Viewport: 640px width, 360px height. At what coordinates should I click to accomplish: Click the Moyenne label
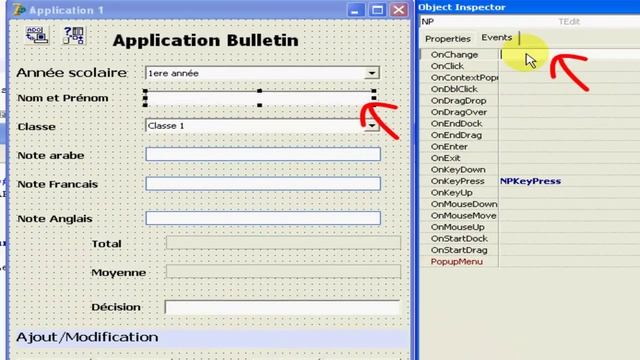click(118, 273)
